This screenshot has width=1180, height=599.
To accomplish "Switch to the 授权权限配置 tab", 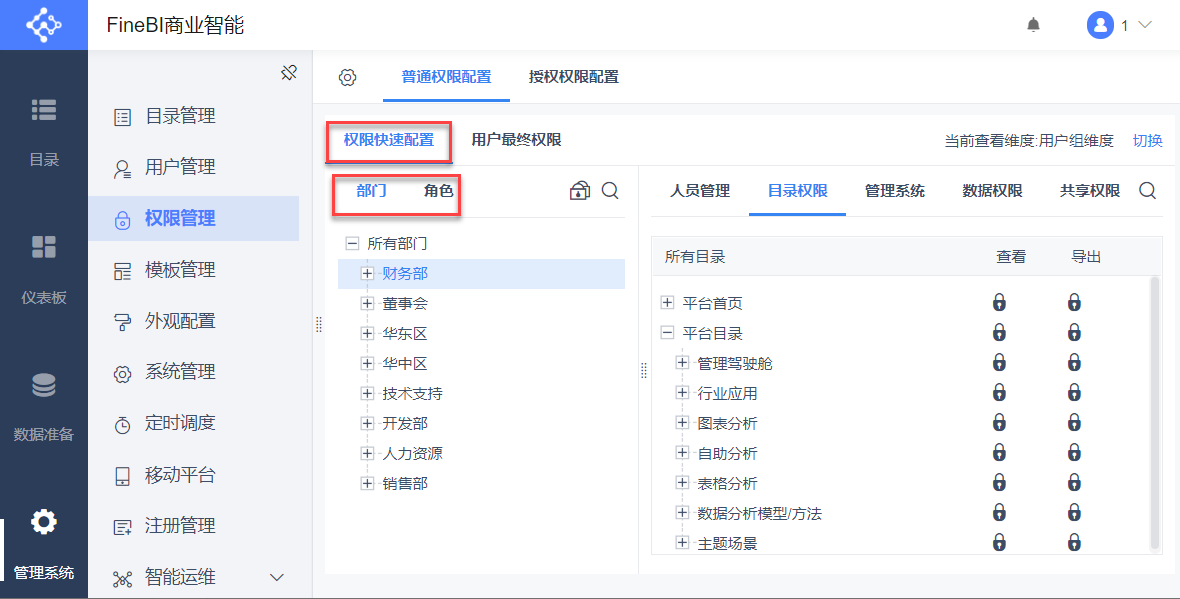I will 573,77.
